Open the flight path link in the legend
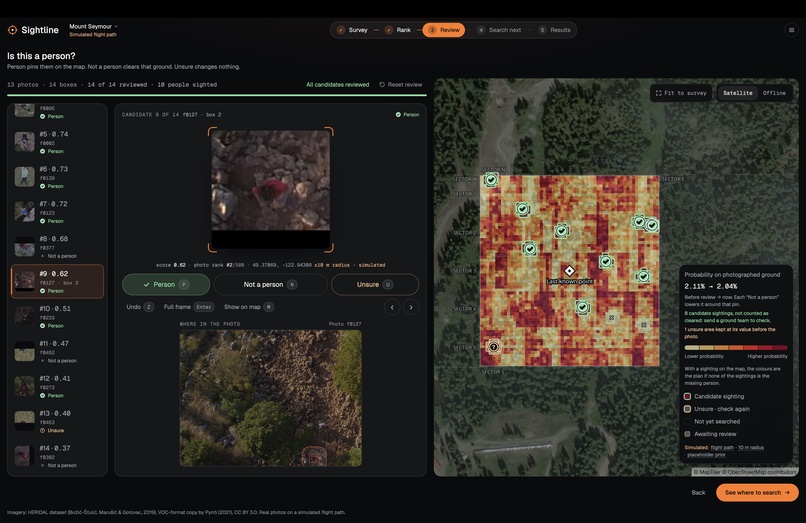806x523 pixels. click(722, 447)
